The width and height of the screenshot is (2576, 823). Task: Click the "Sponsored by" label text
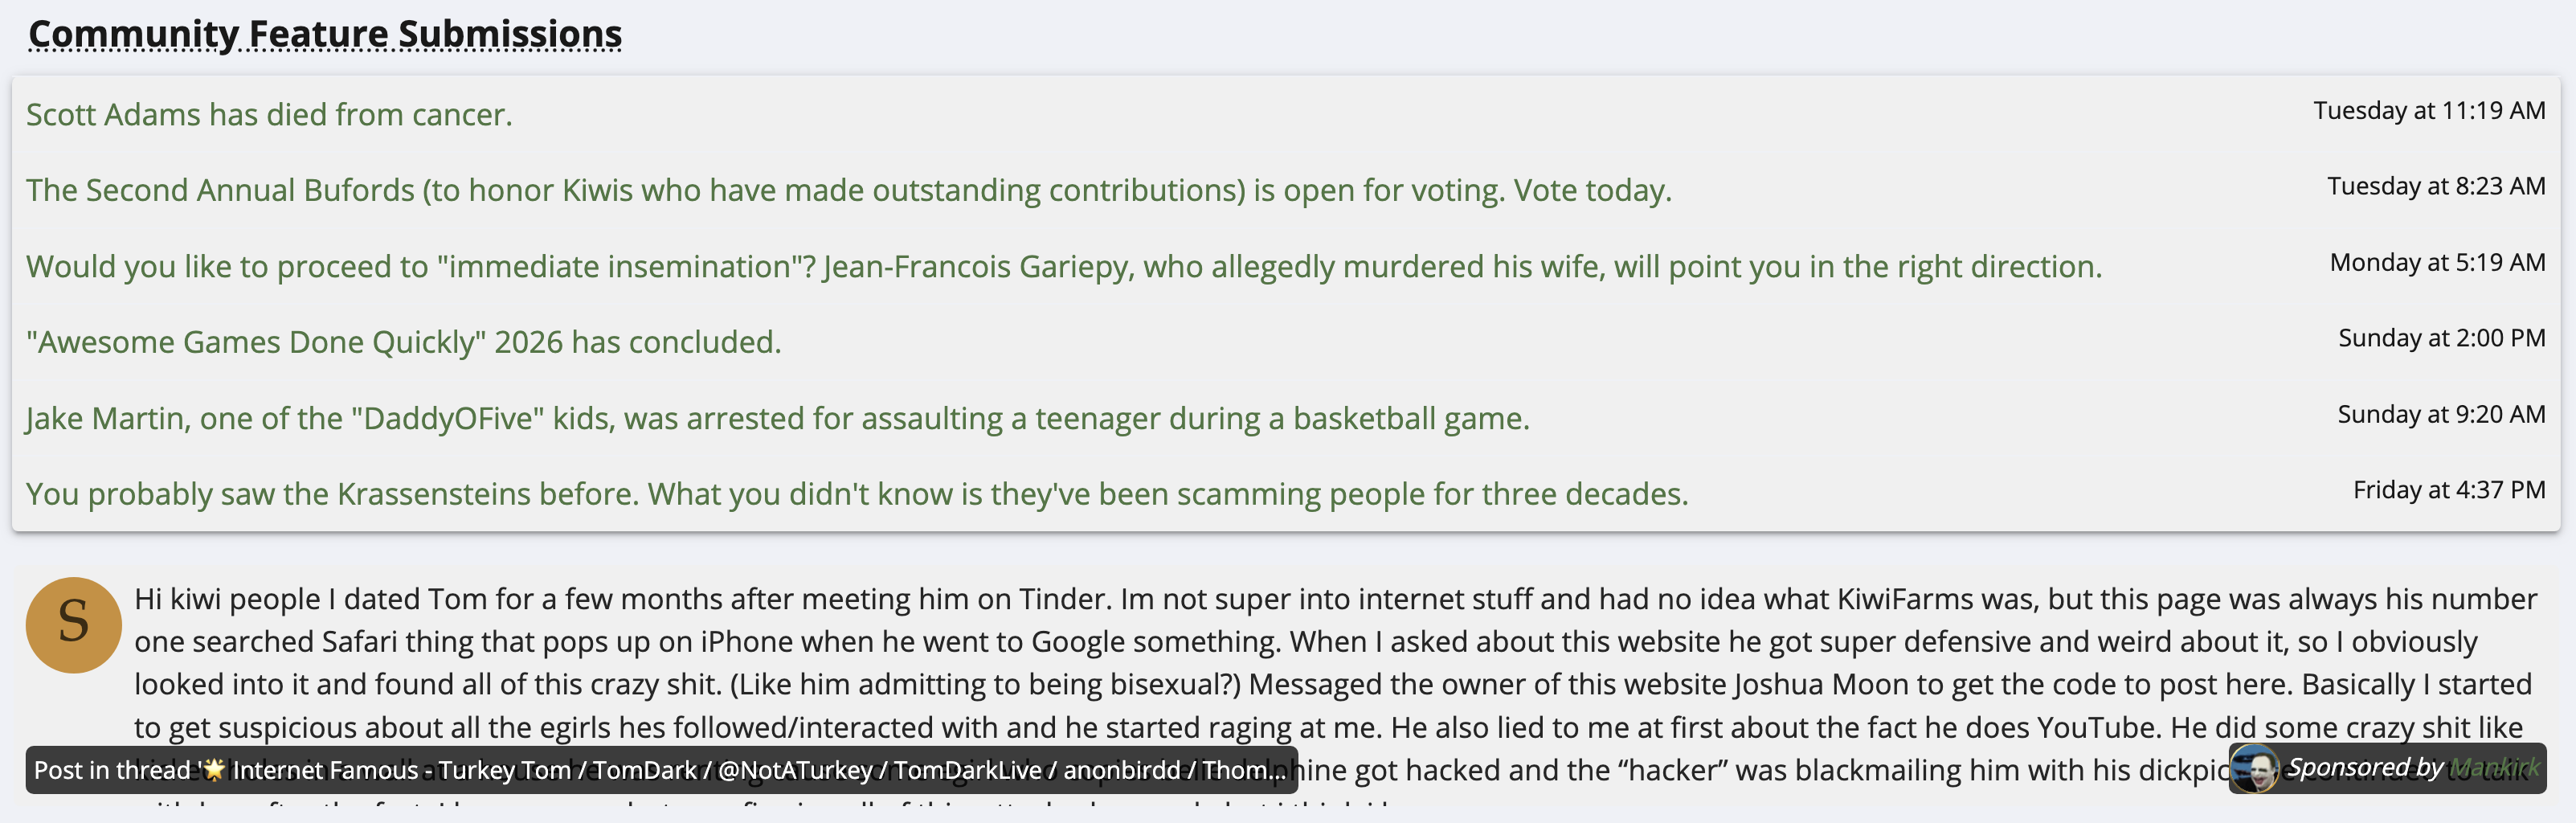coord(2365,767)
